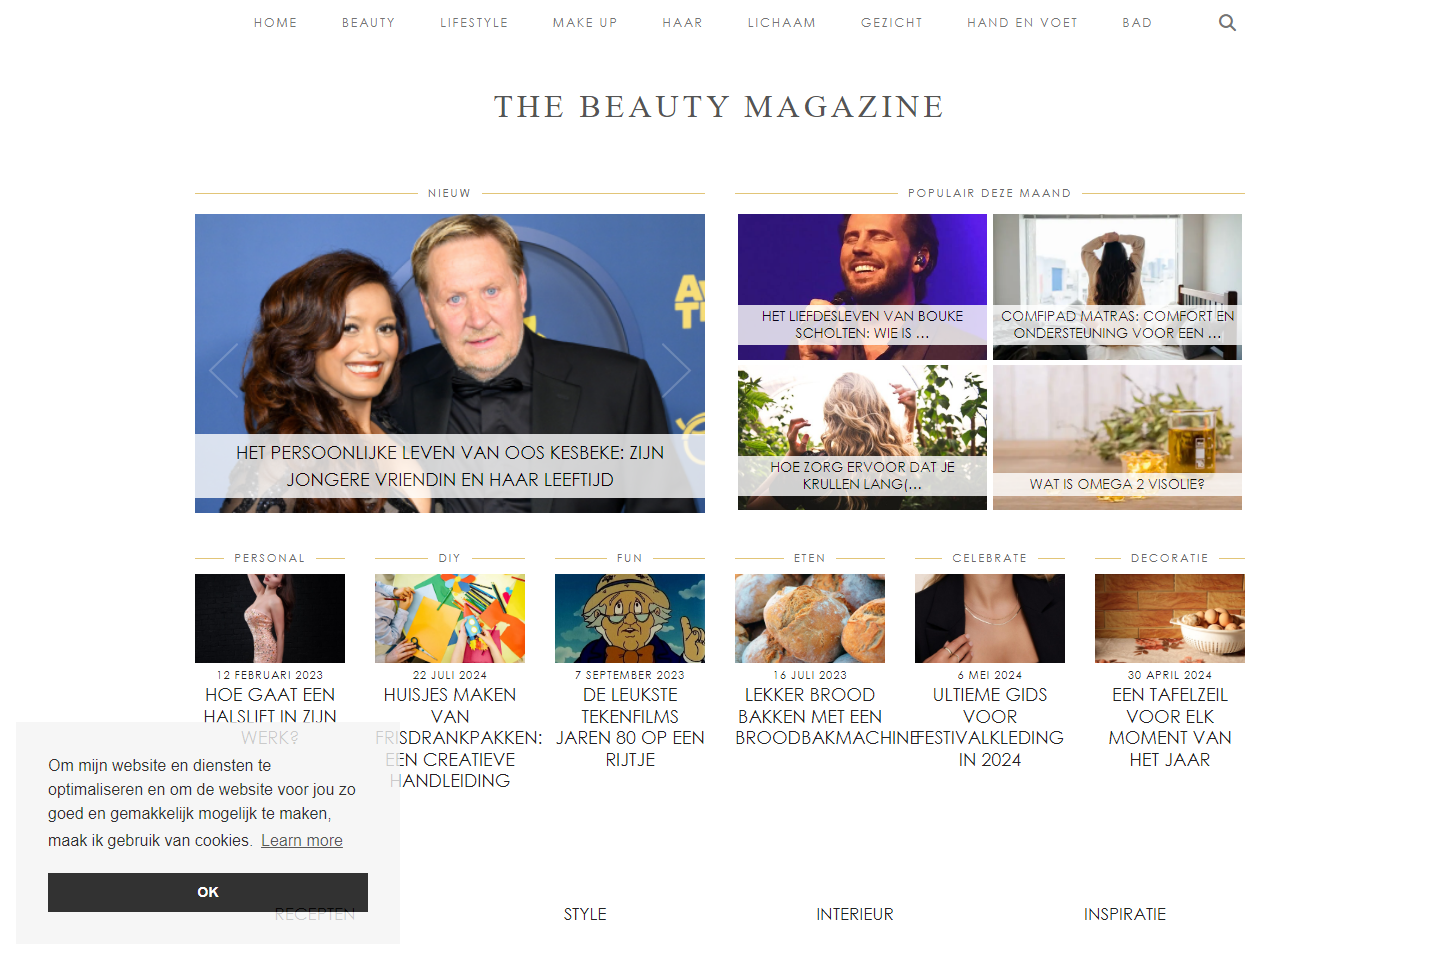This screenshot has height=960, width=1440.
Task: Visit The Beauty Magazine site title
Action: [x=719, y=106]
